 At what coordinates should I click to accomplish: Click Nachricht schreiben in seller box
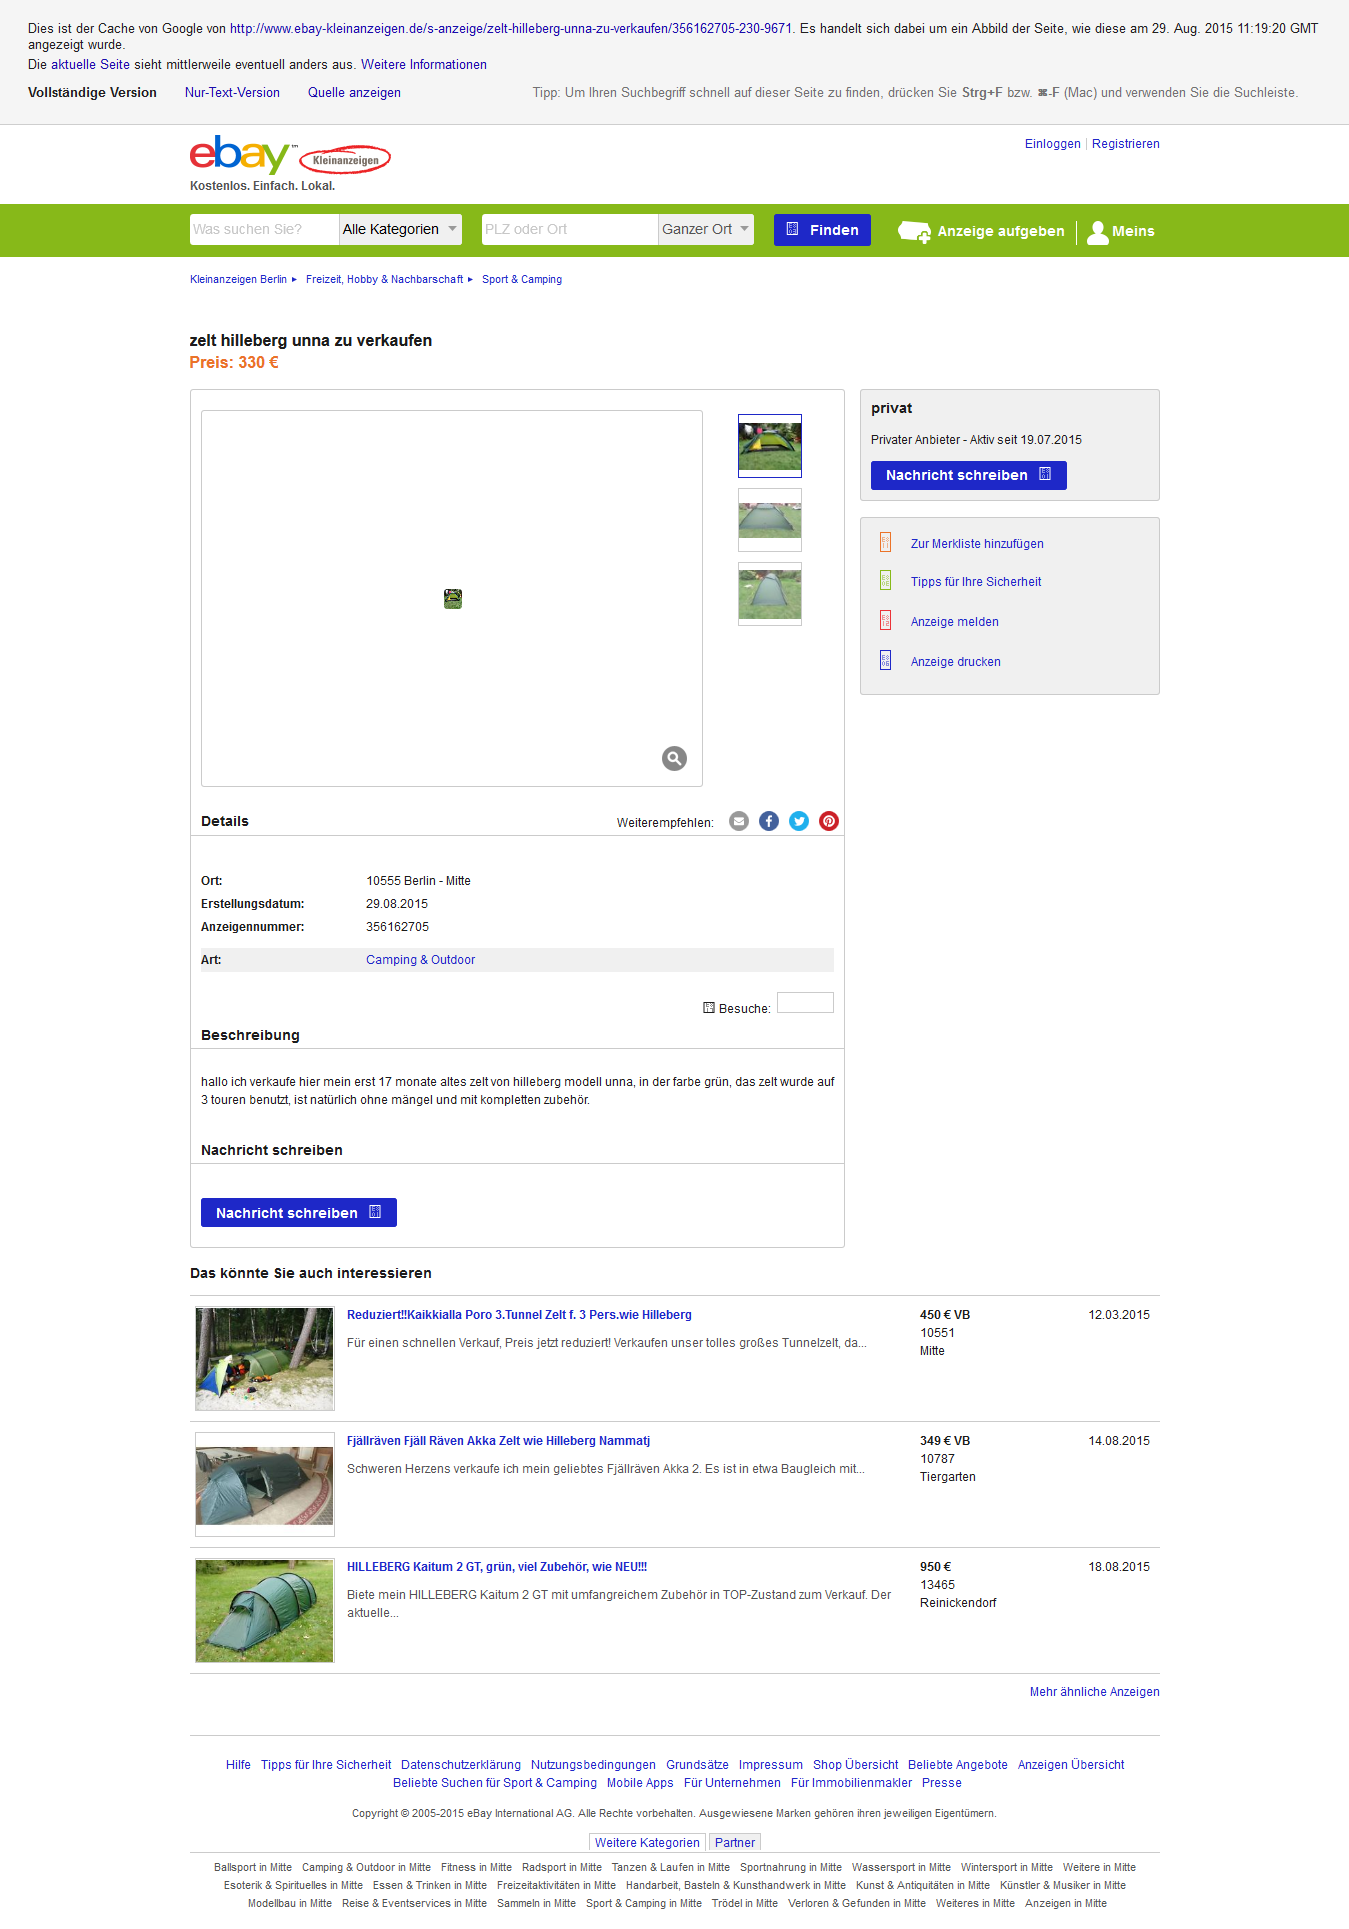click(968, 475)
